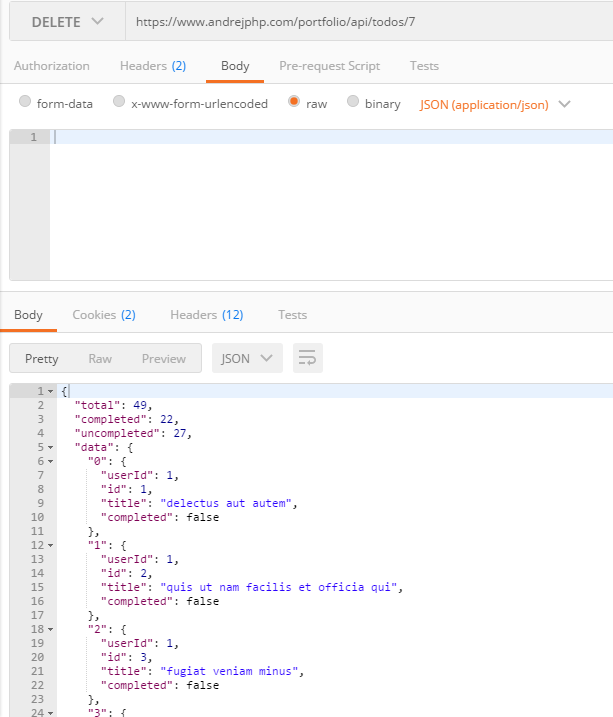
Task: Collapse the "1" object at line 12
Action: (51, 546)
